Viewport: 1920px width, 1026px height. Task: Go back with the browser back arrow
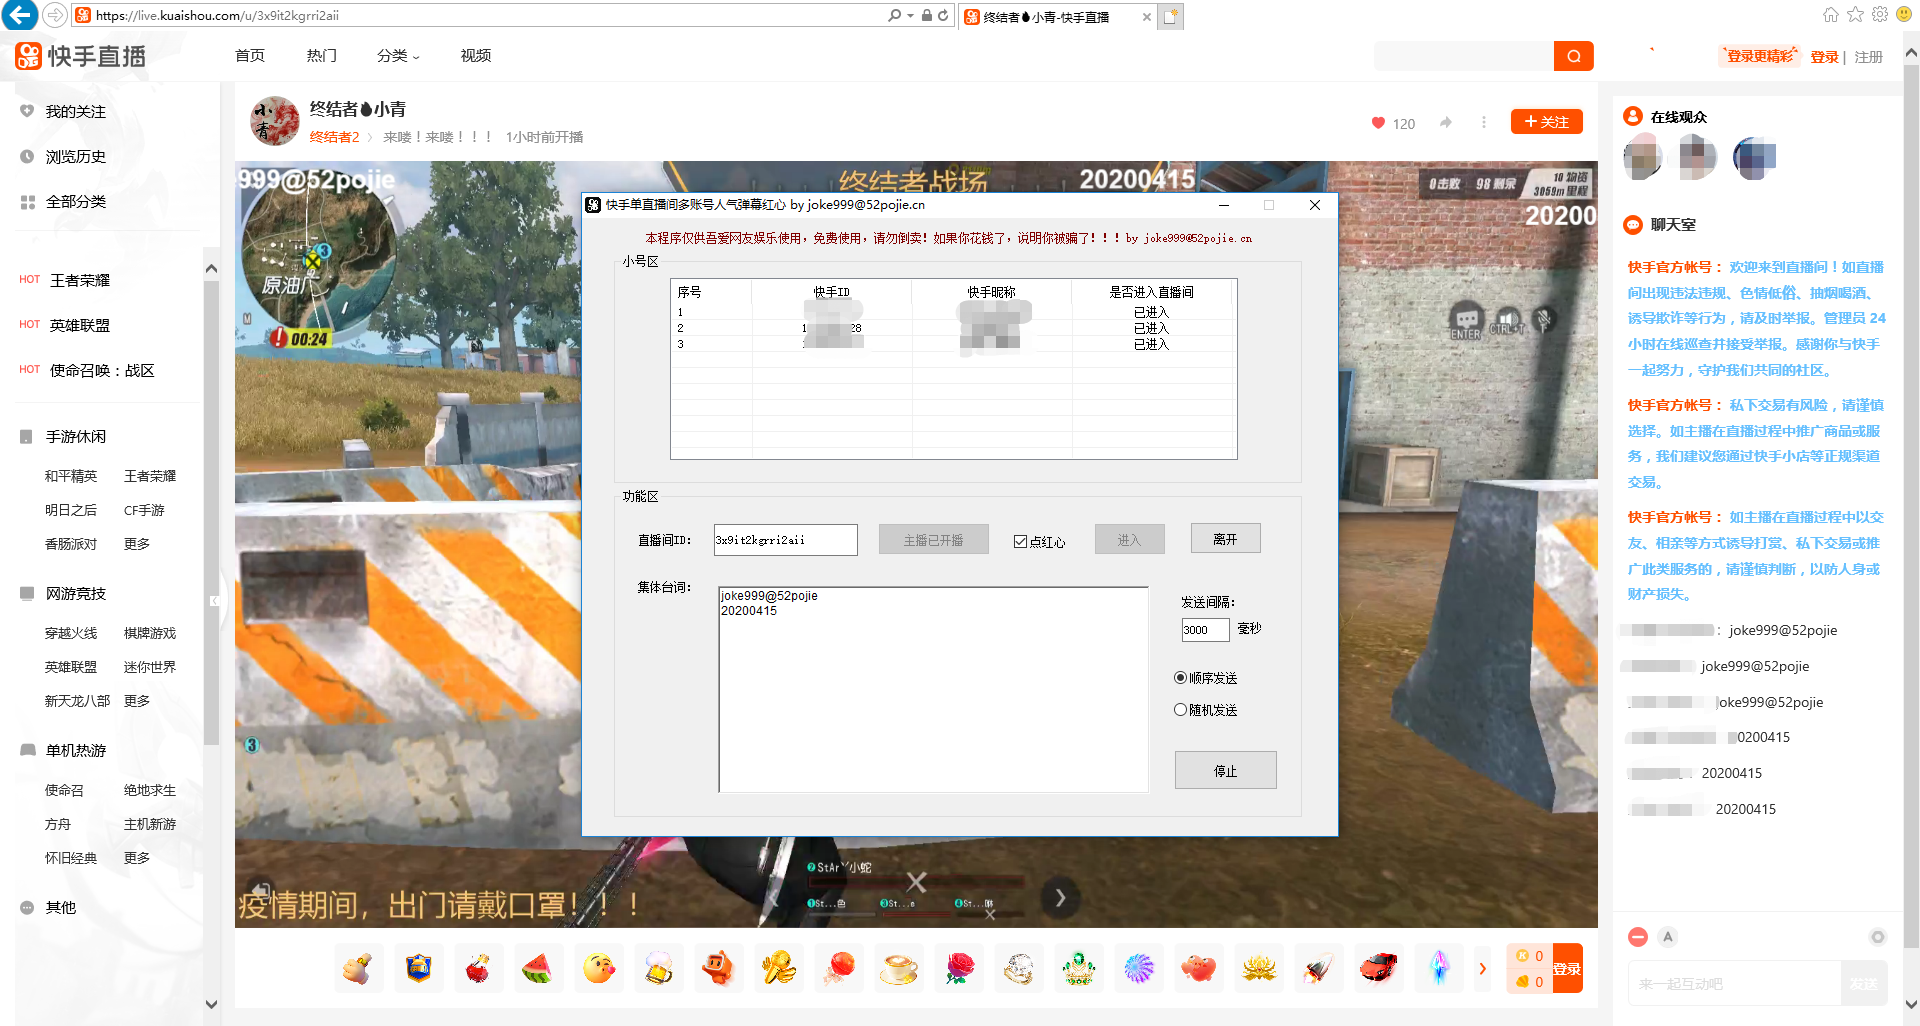click(x=20, y=15)
